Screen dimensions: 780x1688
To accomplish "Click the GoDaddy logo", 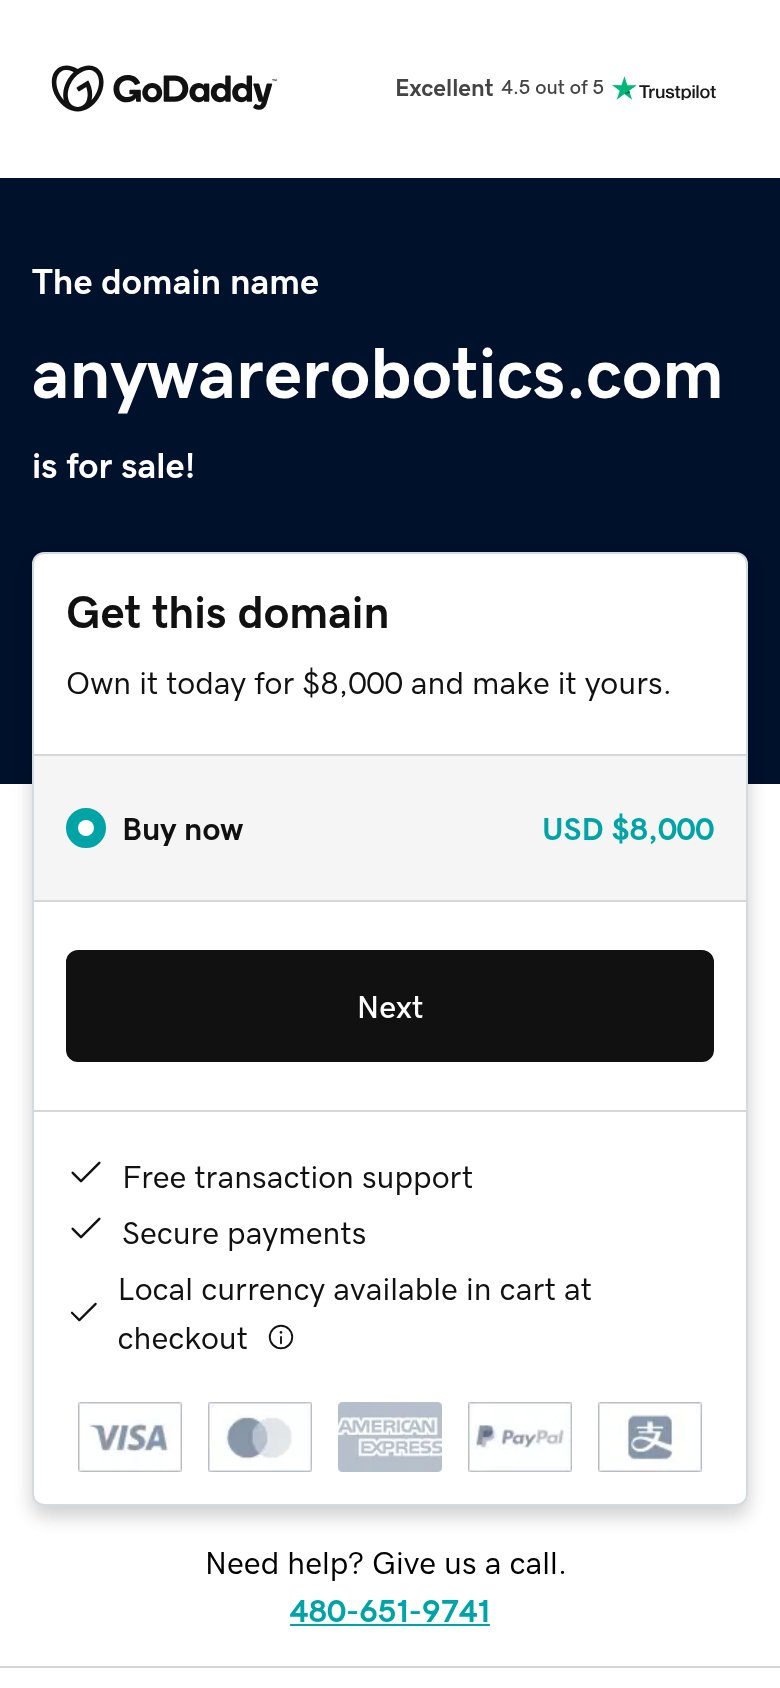I will coord(164,89).
